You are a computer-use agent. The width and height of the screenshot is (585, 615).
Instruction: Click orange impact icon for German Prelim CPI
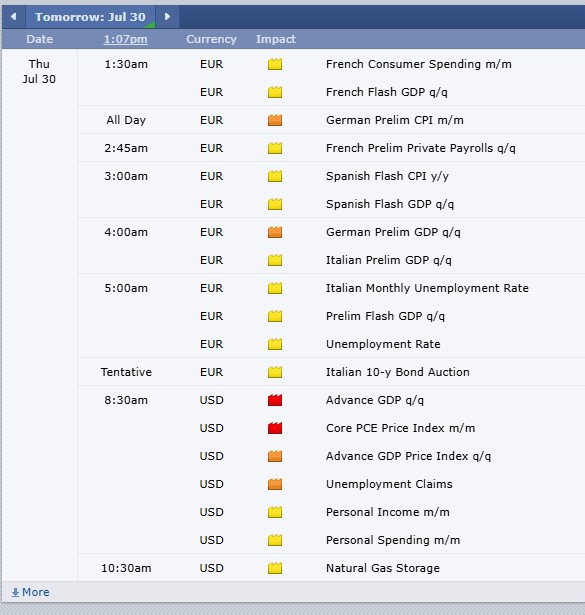point(275,120)
